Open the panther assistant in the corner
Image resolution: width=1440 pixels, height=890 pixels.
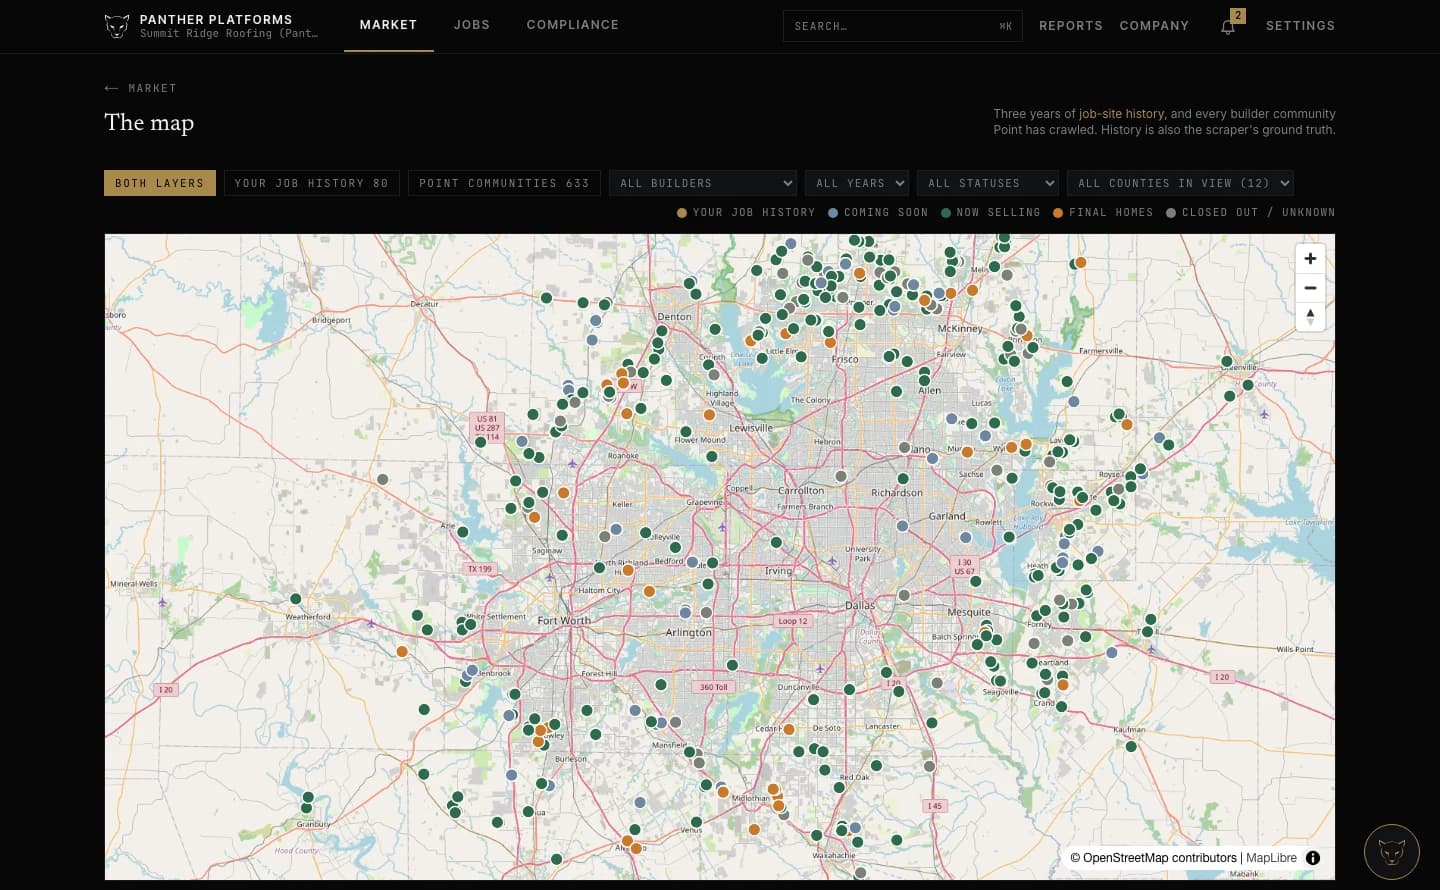[1392, 852]
